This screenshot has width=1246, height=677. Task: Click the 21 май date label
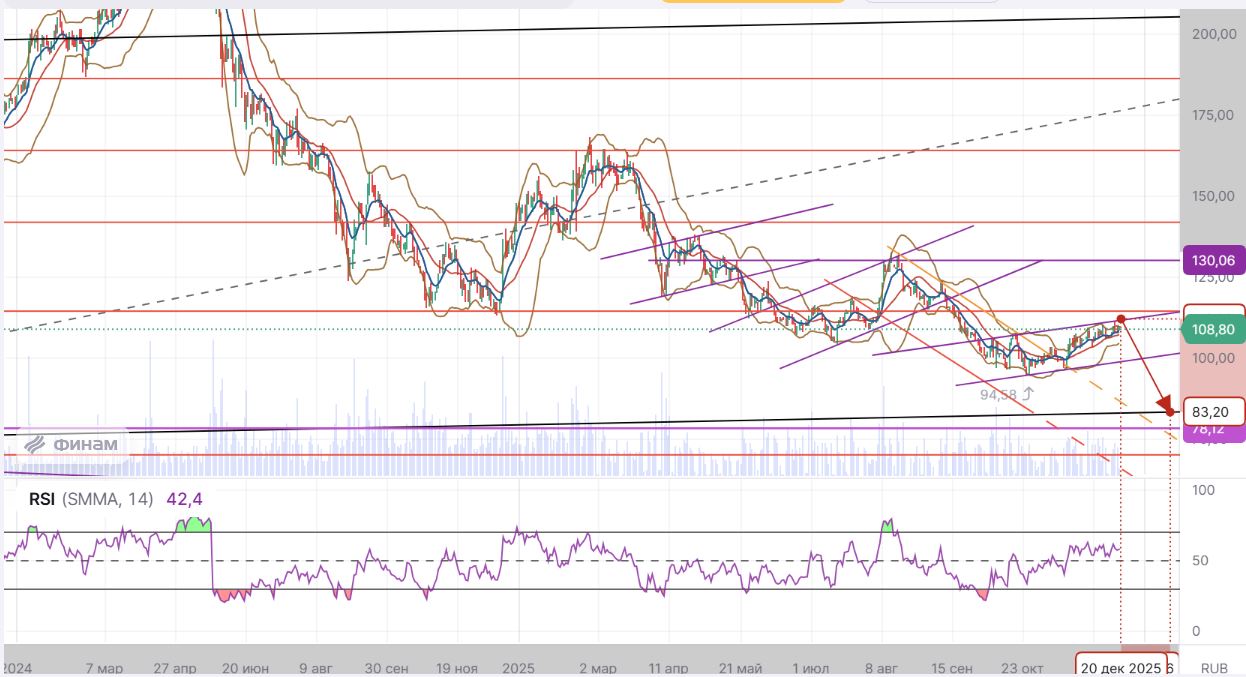pyautogui.click(x=741, y=667)
